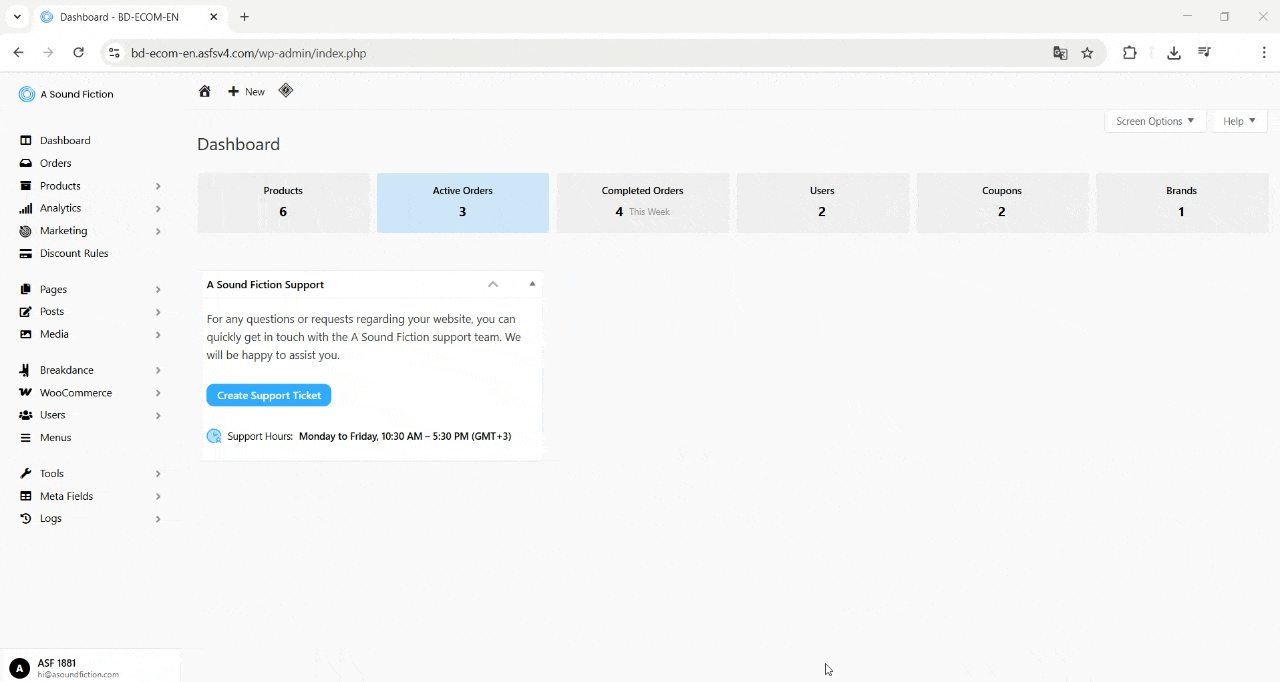Open Breakdance builder from the sidebar

tap(25, 369)
